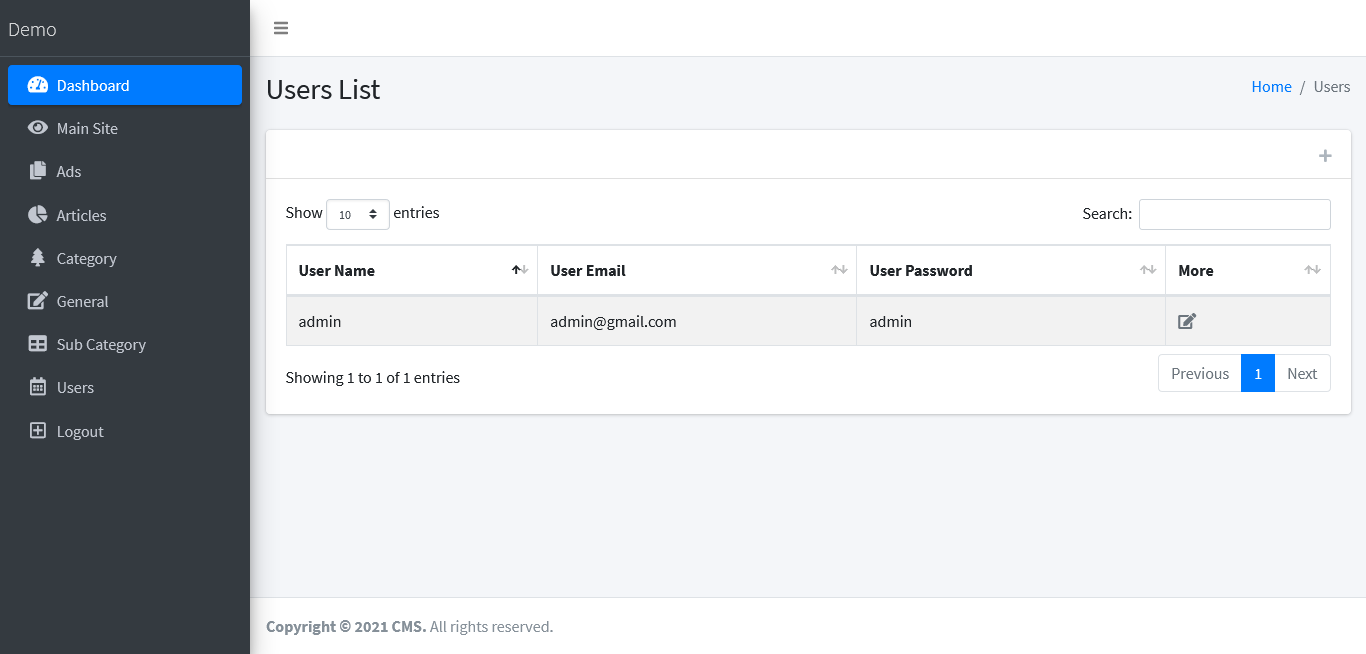Click the pie chart icon for Articles
Viewport: 1366px width, 654px height.
38,215
